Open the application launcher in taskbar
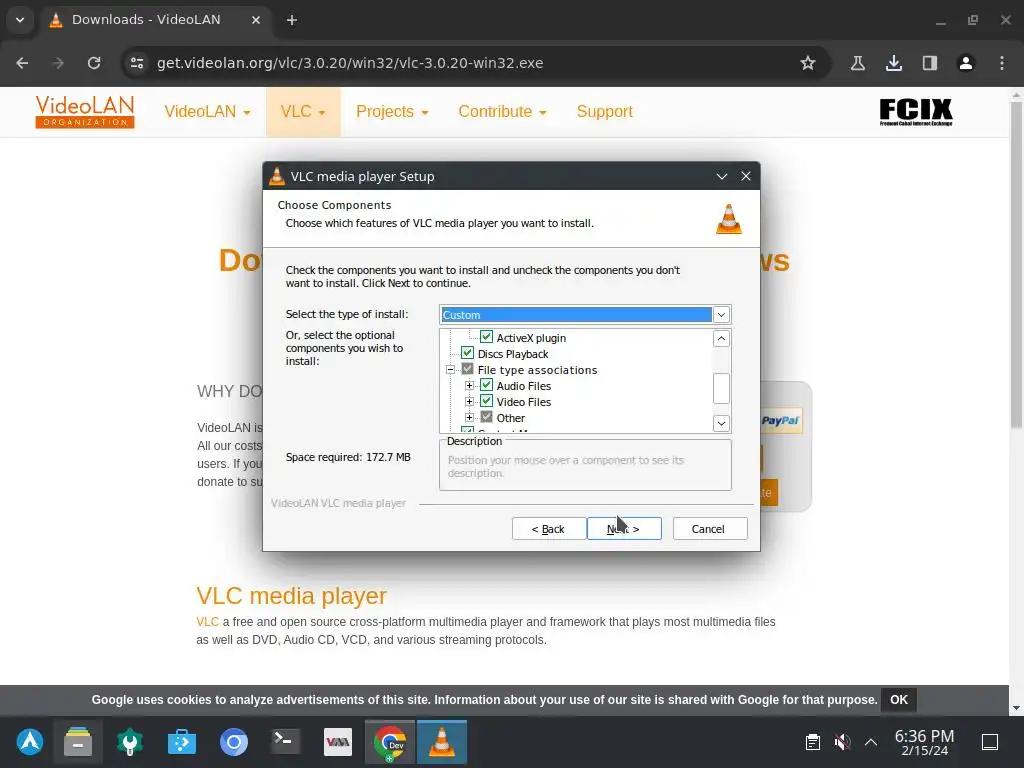The image size is (1024, 768). click(30, 742)
